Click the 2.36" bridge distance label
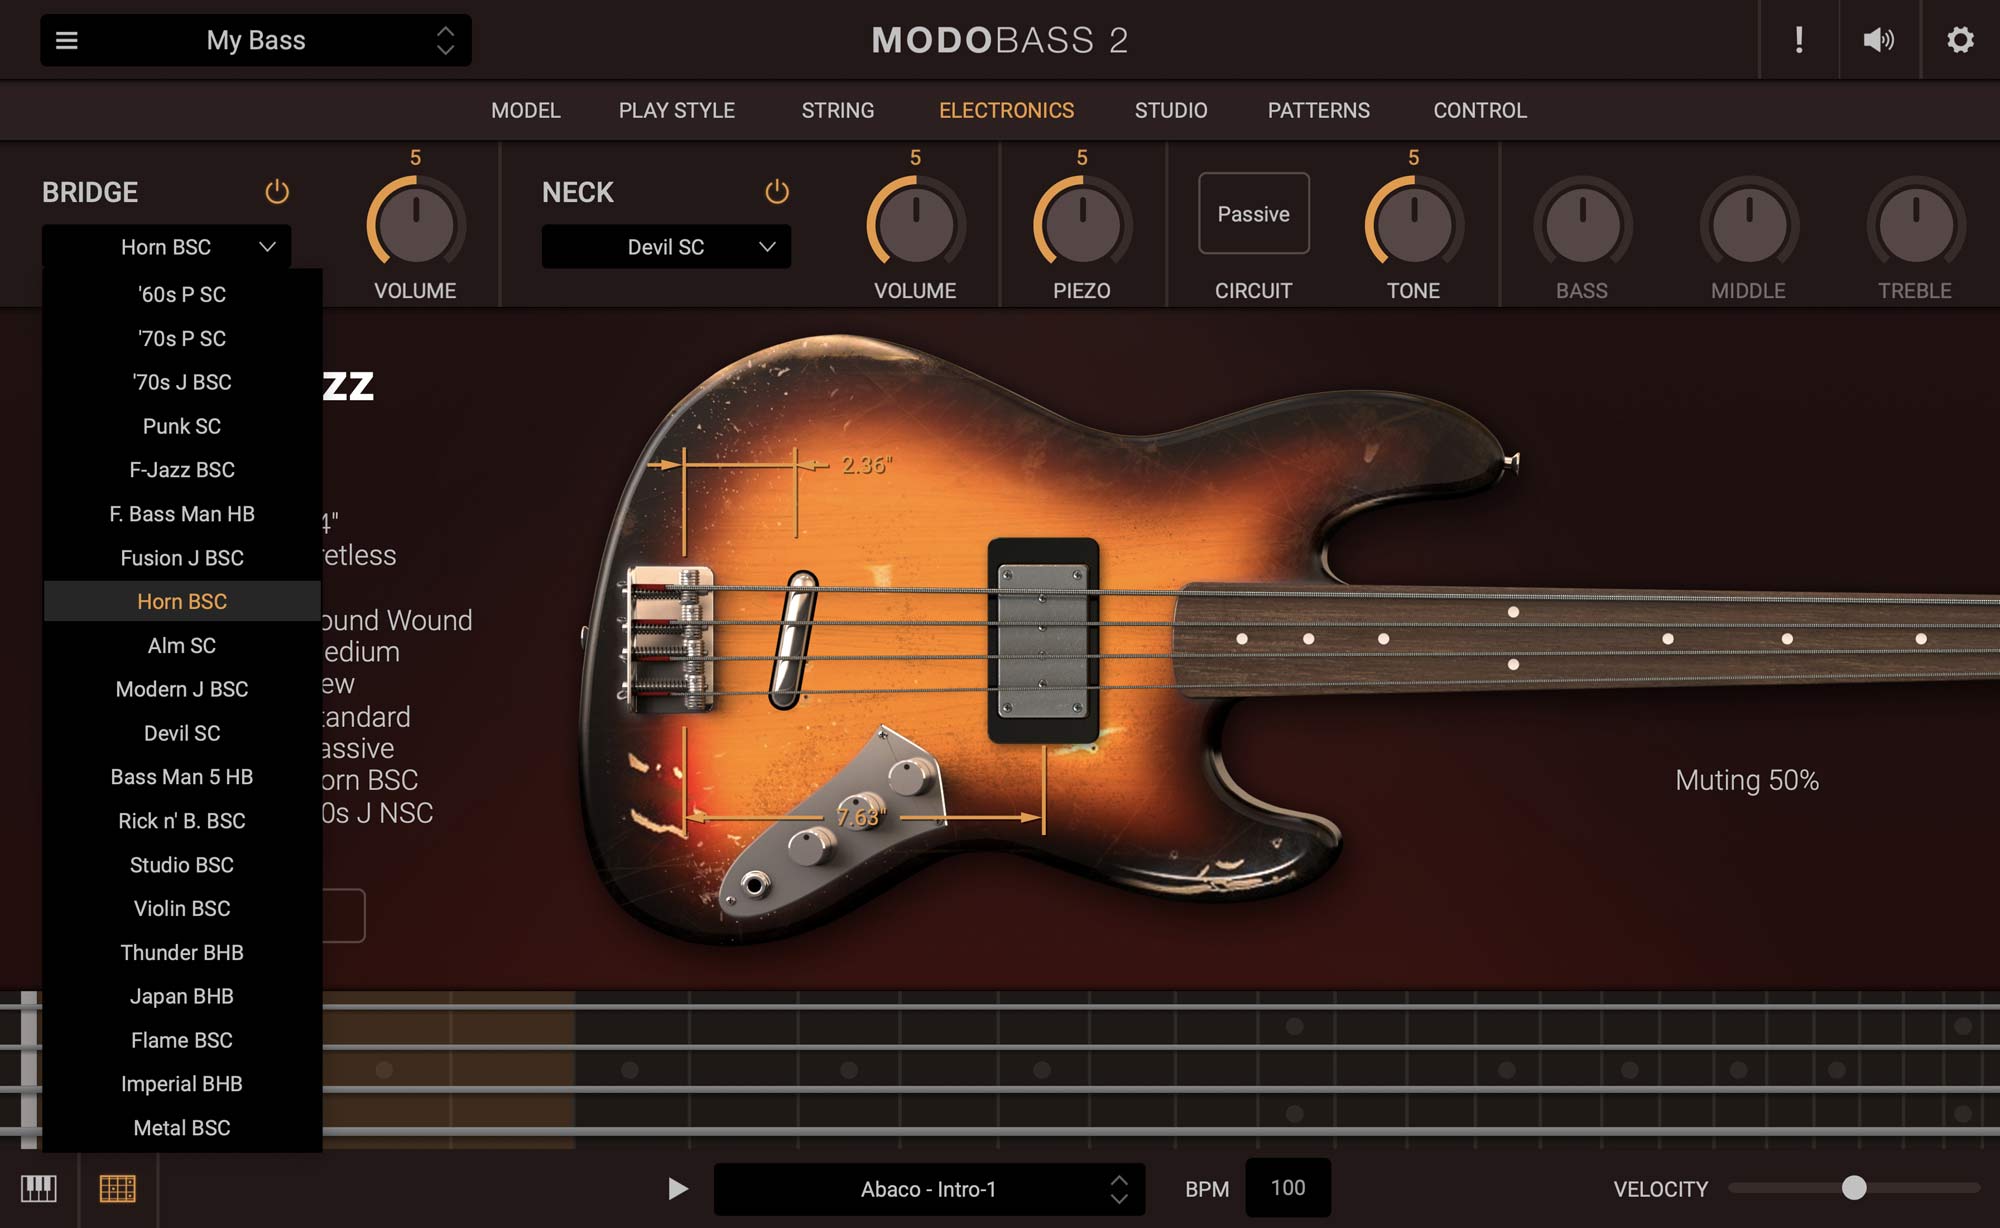This screenshot has width=2000, height=1228. 866,465
